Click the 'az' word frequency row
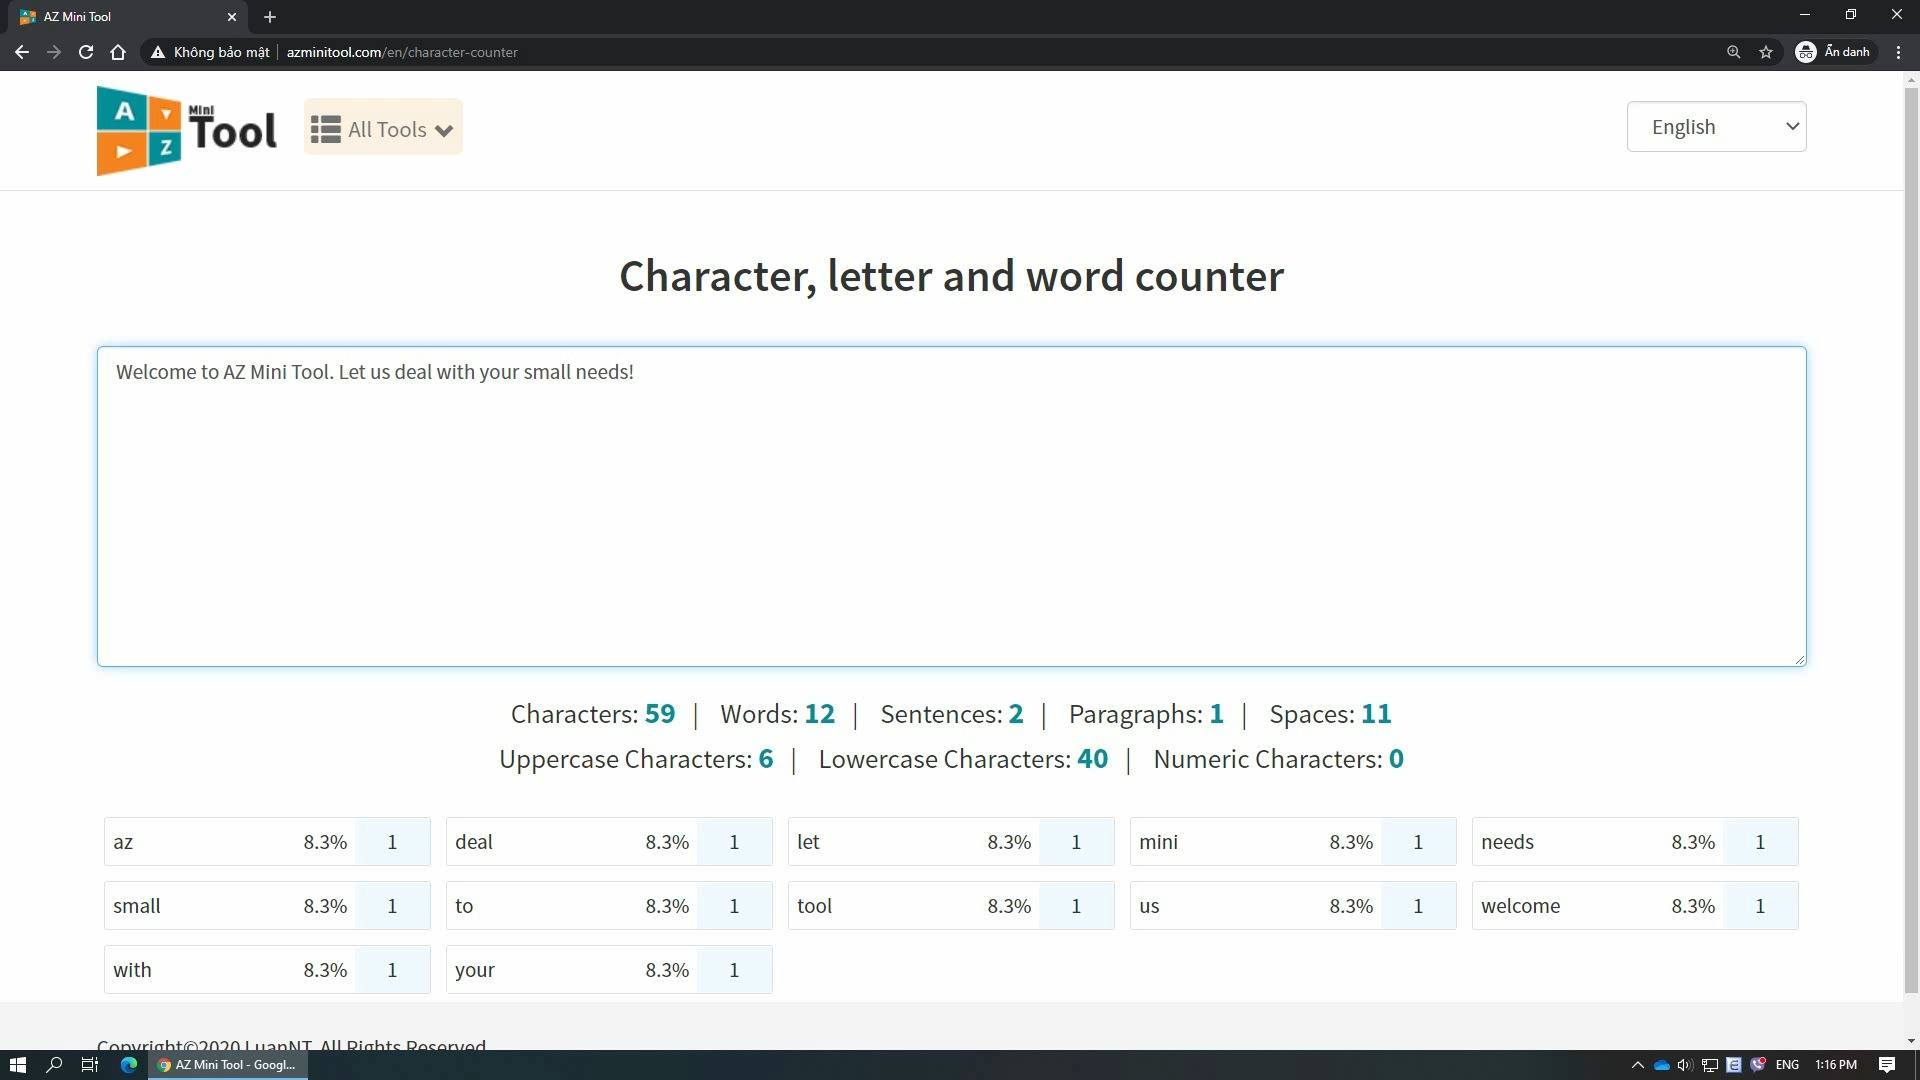 point(267,842)
